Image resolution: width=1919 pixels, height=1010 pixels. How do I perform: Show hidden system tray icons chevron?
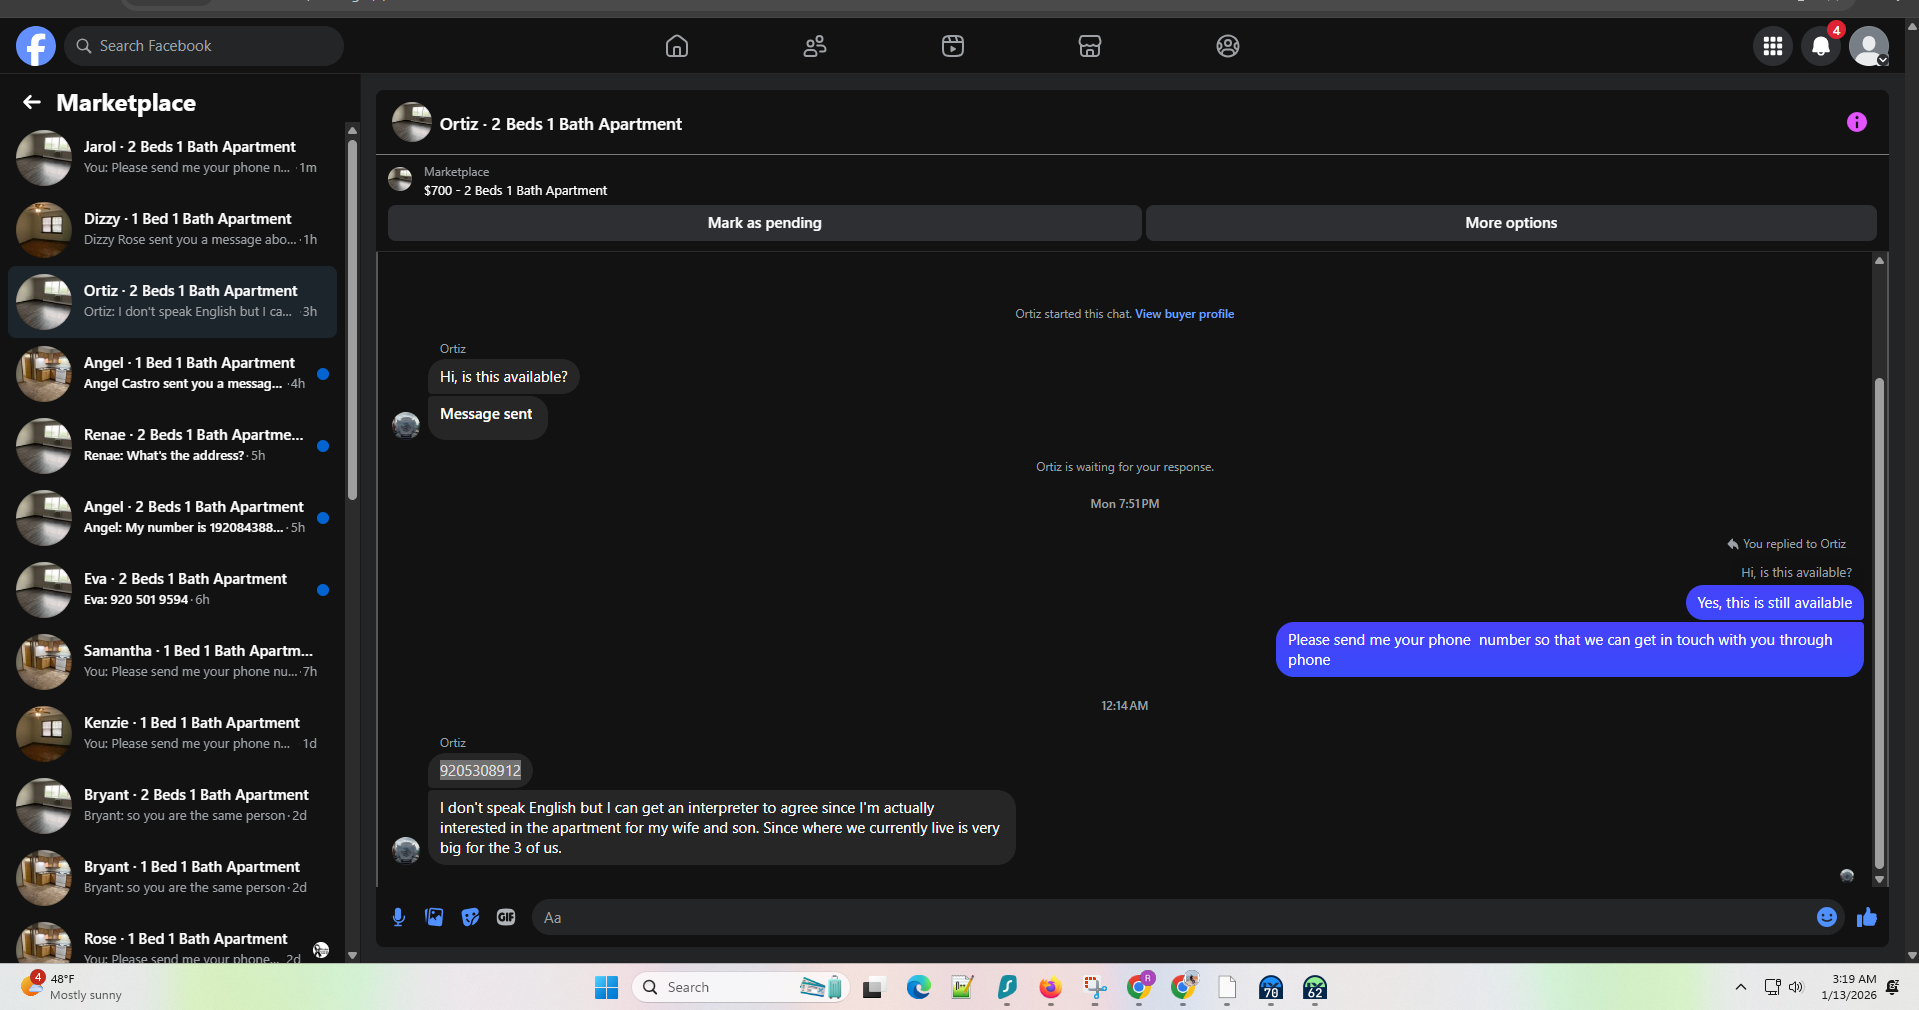[x=1741, y=987]
